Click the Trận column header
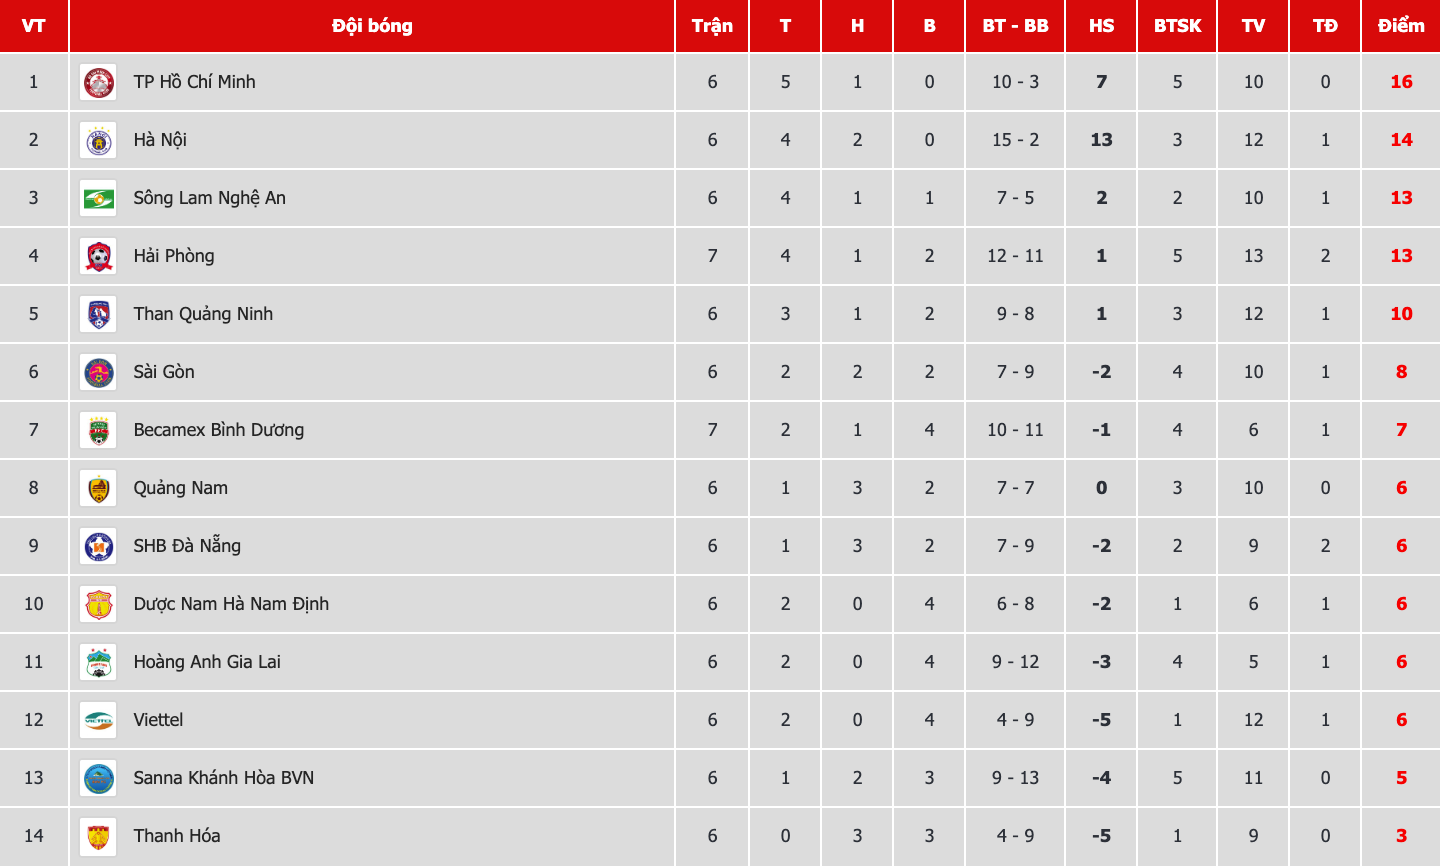Image resolution: width=1440 pixels, height=868 pixels. pyautogui.click(x=712, y=26)
